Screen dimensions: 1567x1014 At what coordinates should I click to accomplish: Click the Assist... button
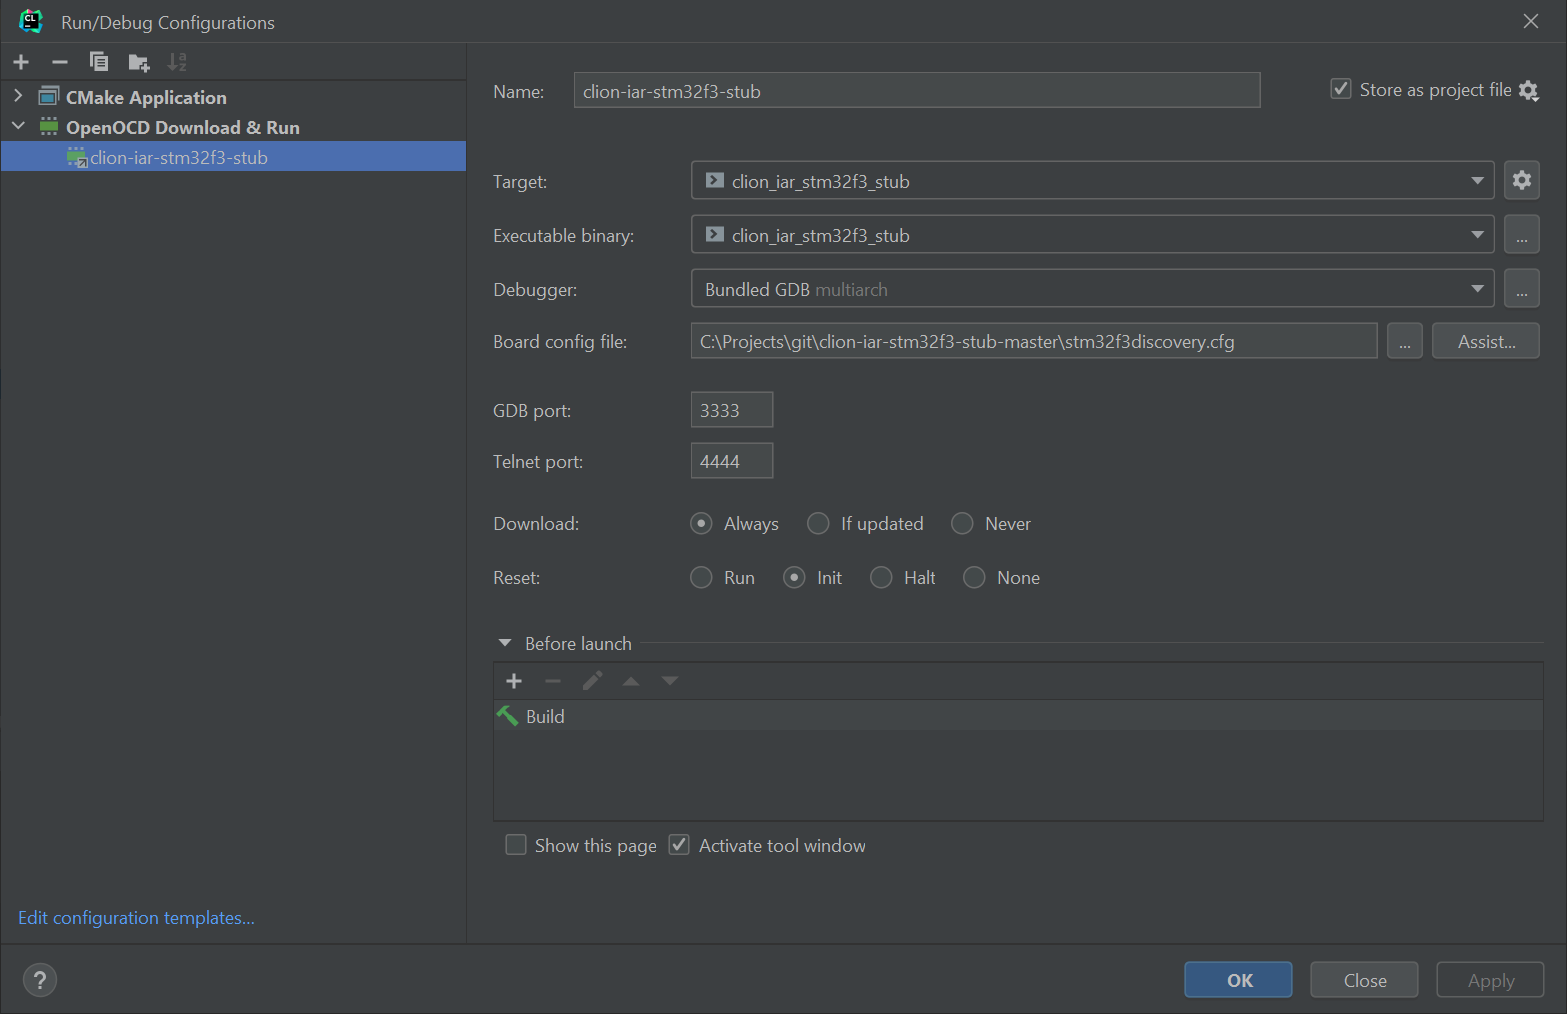coord(1486,341)
